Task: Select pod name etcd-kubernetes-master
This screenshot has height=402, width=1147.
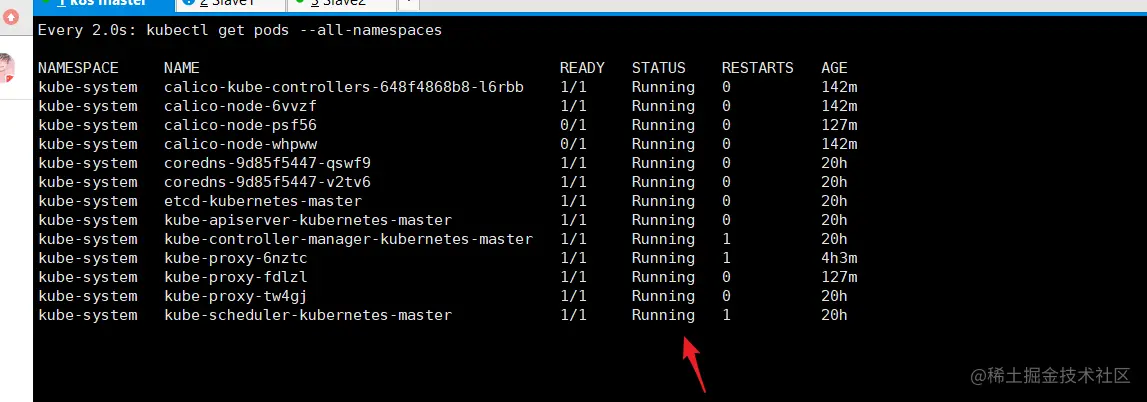Action: [x=263, y=201]
